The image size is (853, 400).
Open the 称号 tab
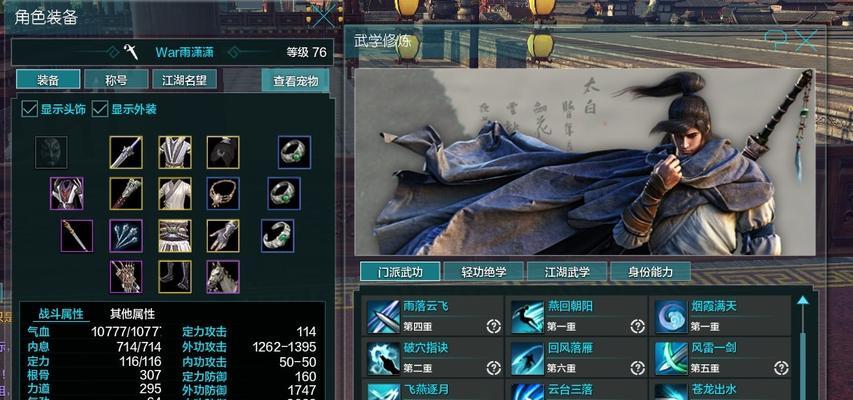(x=116, y=79)
